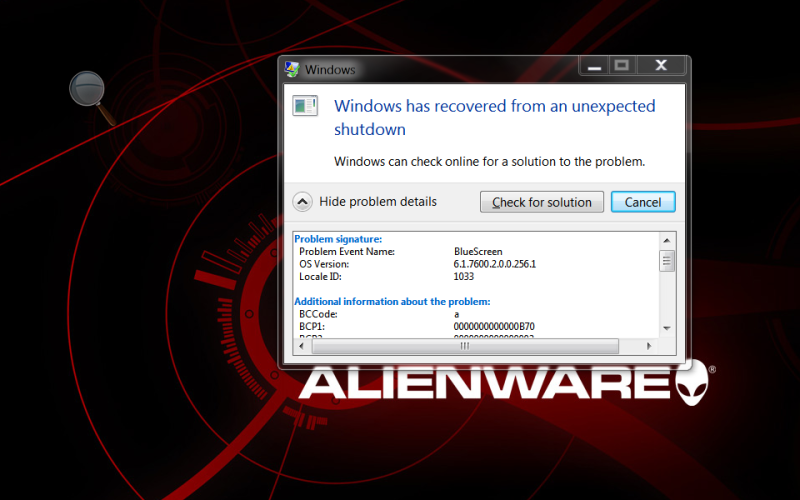Collapse details with the Hide problem details chevron
The height and width of the screenshot is (500, 800).
click(302, 202)
